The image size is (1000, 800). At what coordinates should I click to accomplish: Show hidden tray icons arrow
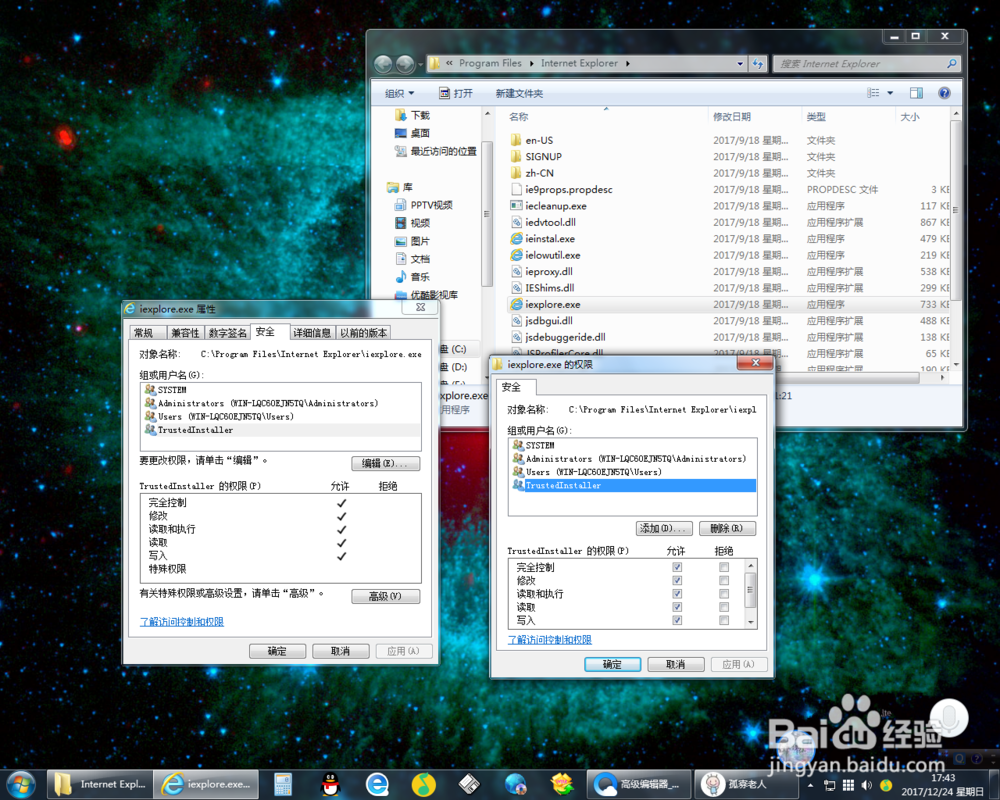(810, 785)
